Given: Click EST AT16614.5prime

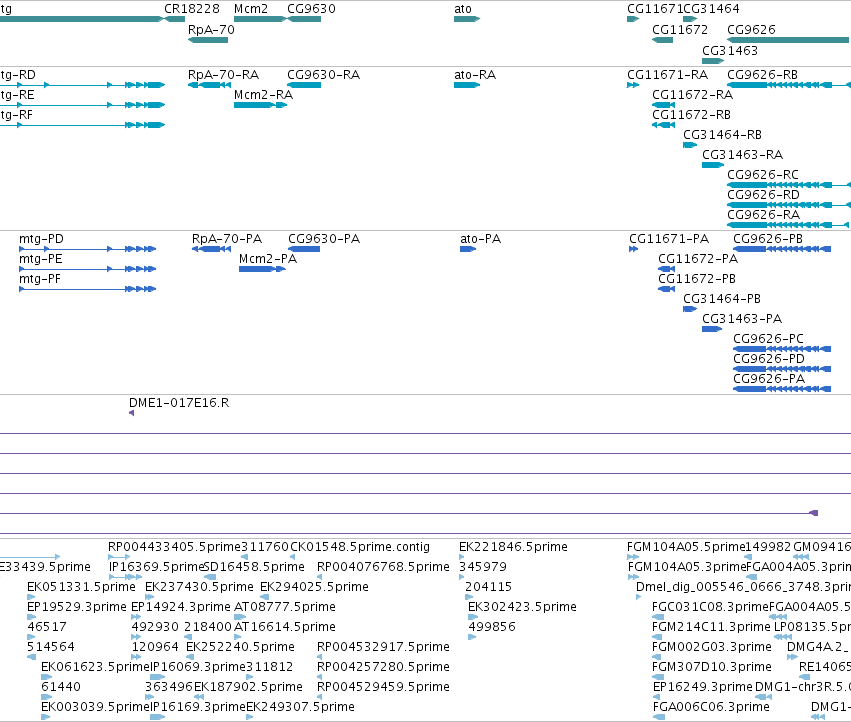Looking at the screenshot, I should click(x=284, y=627).
